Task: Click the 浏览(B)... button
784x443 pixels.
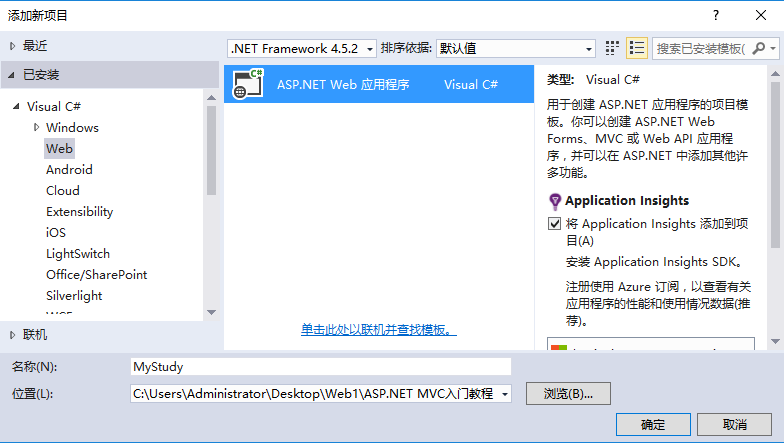Action: pyautogui.click(x=568, y=394)
